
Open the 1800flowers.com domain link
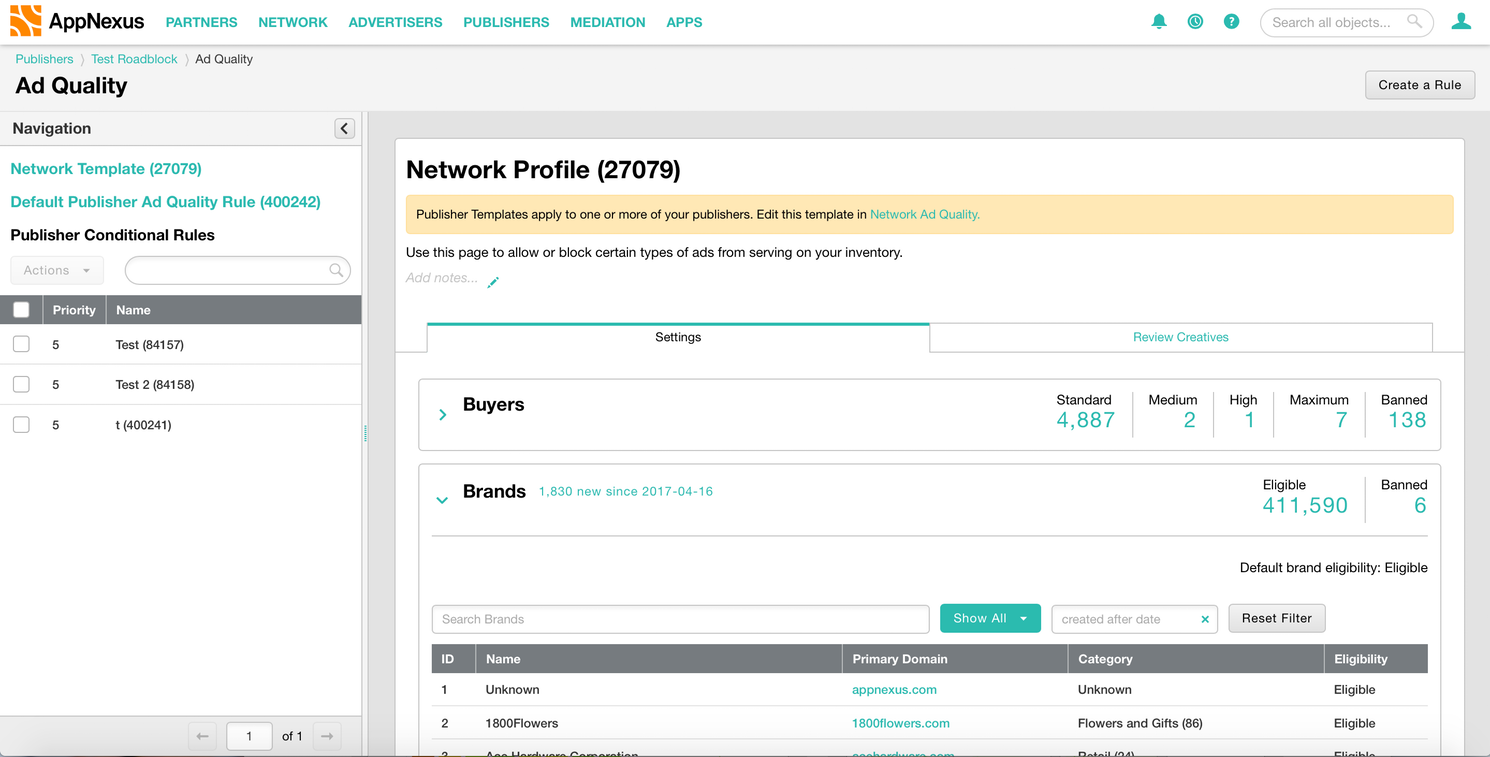[901, 723]
